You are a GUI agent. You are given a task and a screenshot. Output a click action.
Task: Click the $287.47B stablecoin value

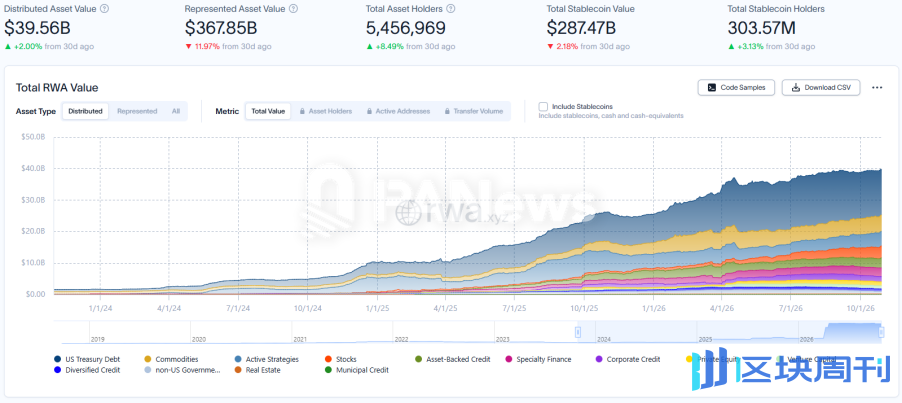tap(584, 28)
